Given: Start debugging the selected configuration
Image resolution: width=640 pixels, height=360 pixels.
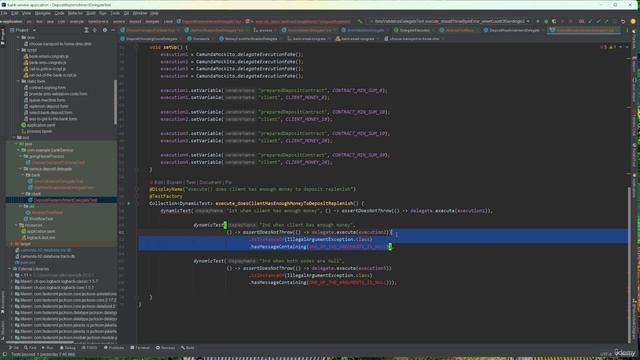Looking at the screenshot, I should [546, 21].
